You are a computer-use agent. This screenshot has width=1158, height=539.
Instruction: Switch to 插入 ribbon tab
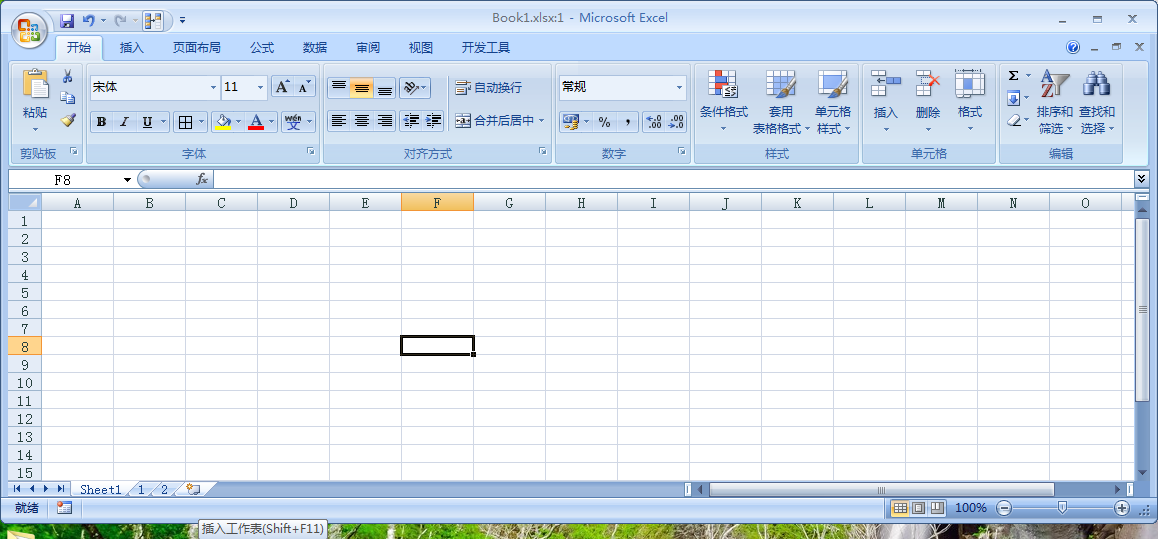coord(132,48)
